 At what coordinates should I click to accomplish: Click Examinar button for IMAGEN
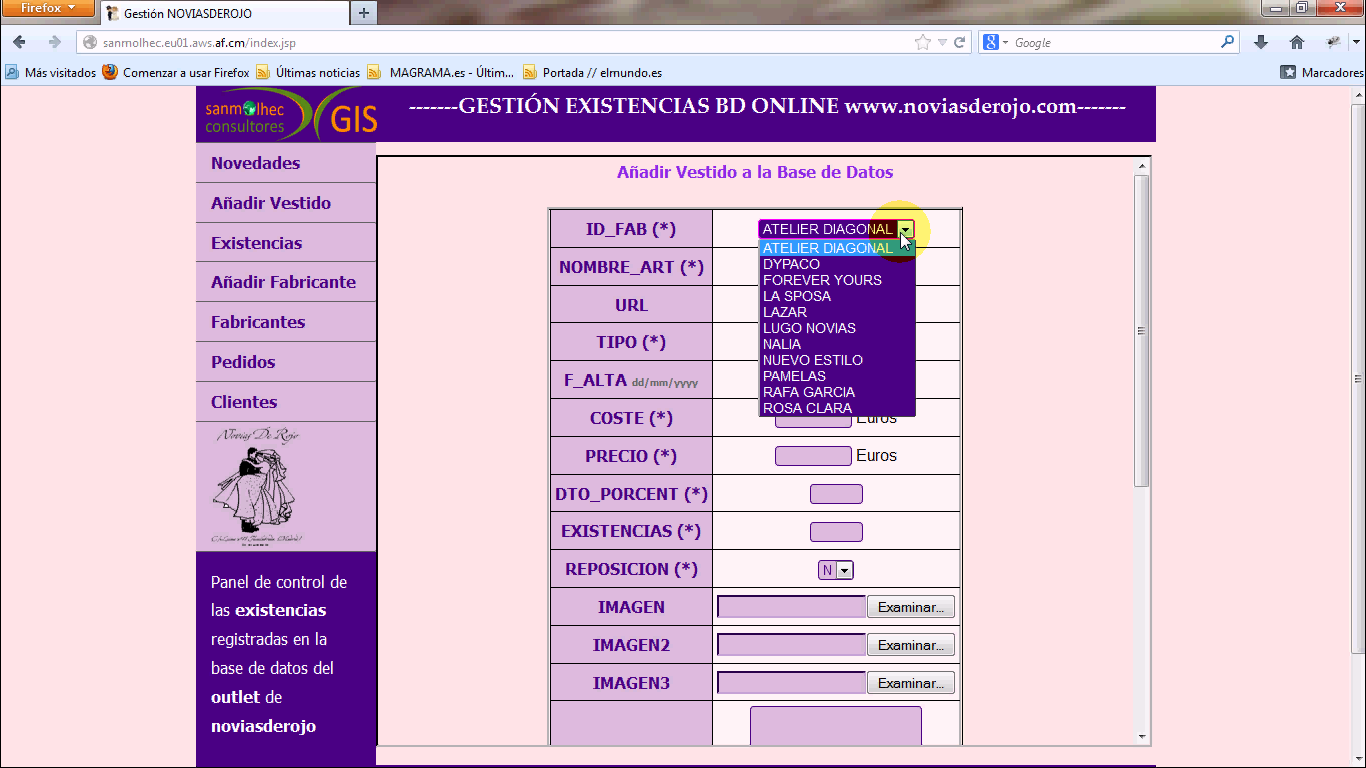tap(910, 607)
